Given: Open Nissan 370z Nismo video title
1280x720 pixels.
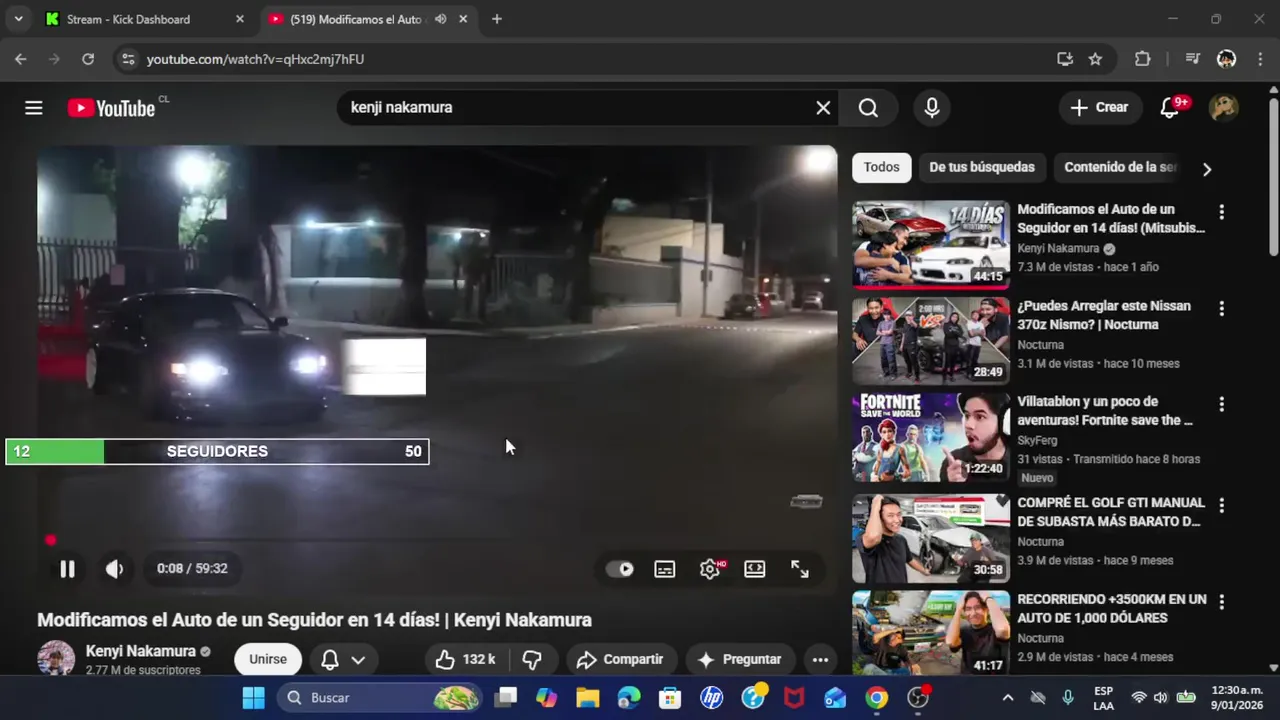Looking at the screenshot, I should pos(1104,315).
